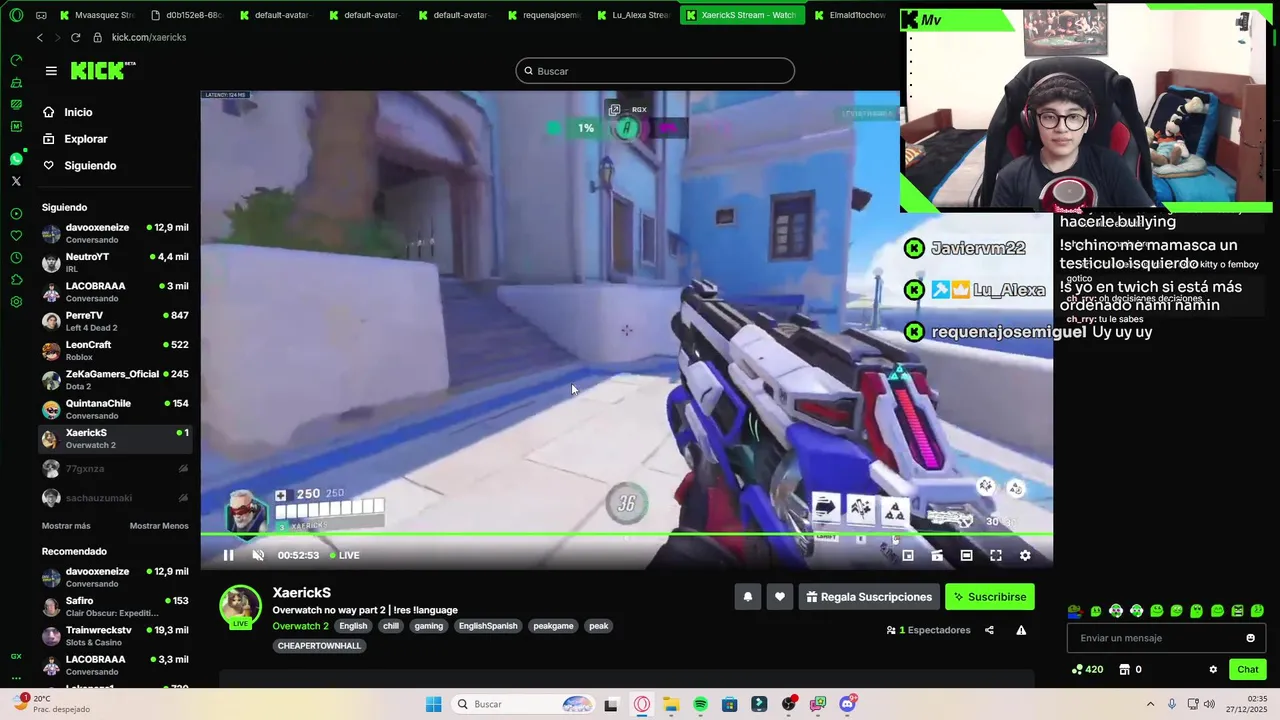Open the Kick hamburger menu
Image resolution: width=1280 pixels, height=720 pixels.
click(51, 71)
